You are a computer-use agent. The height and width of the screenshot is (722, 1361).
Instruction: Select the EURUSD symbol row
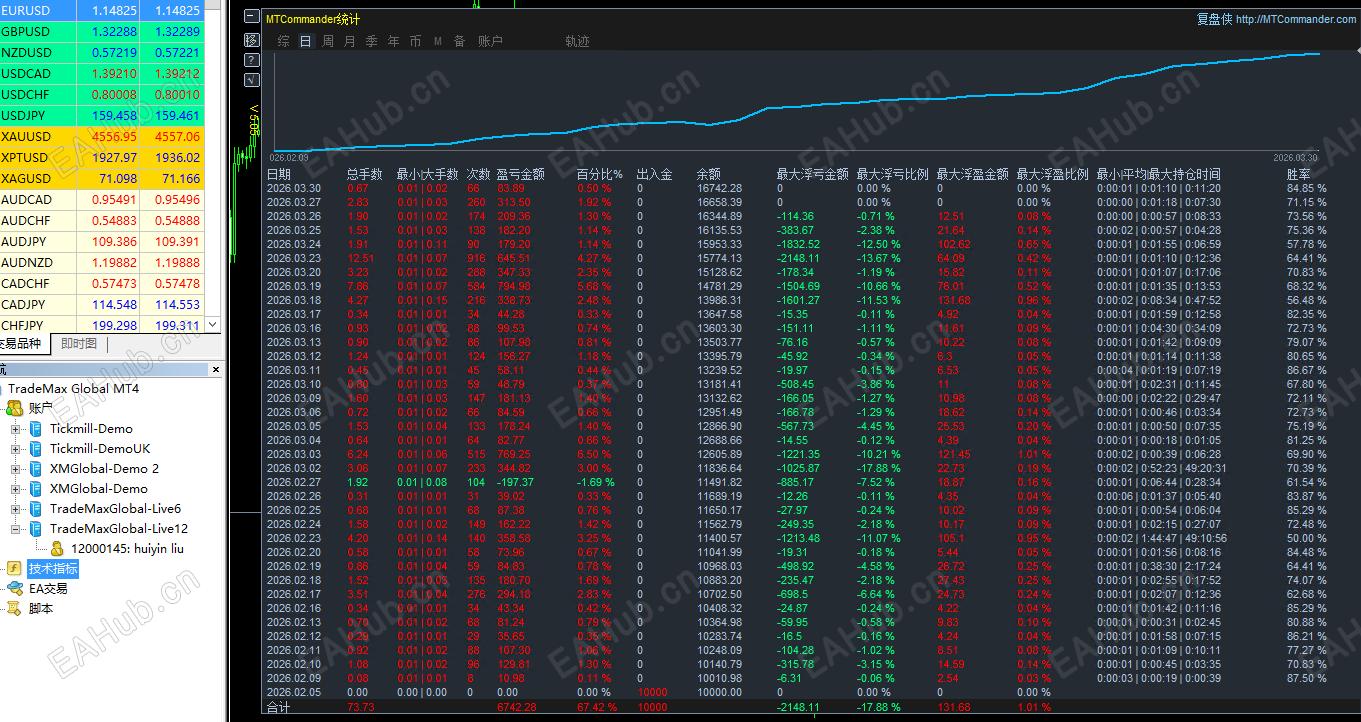[x=101, y=10]
